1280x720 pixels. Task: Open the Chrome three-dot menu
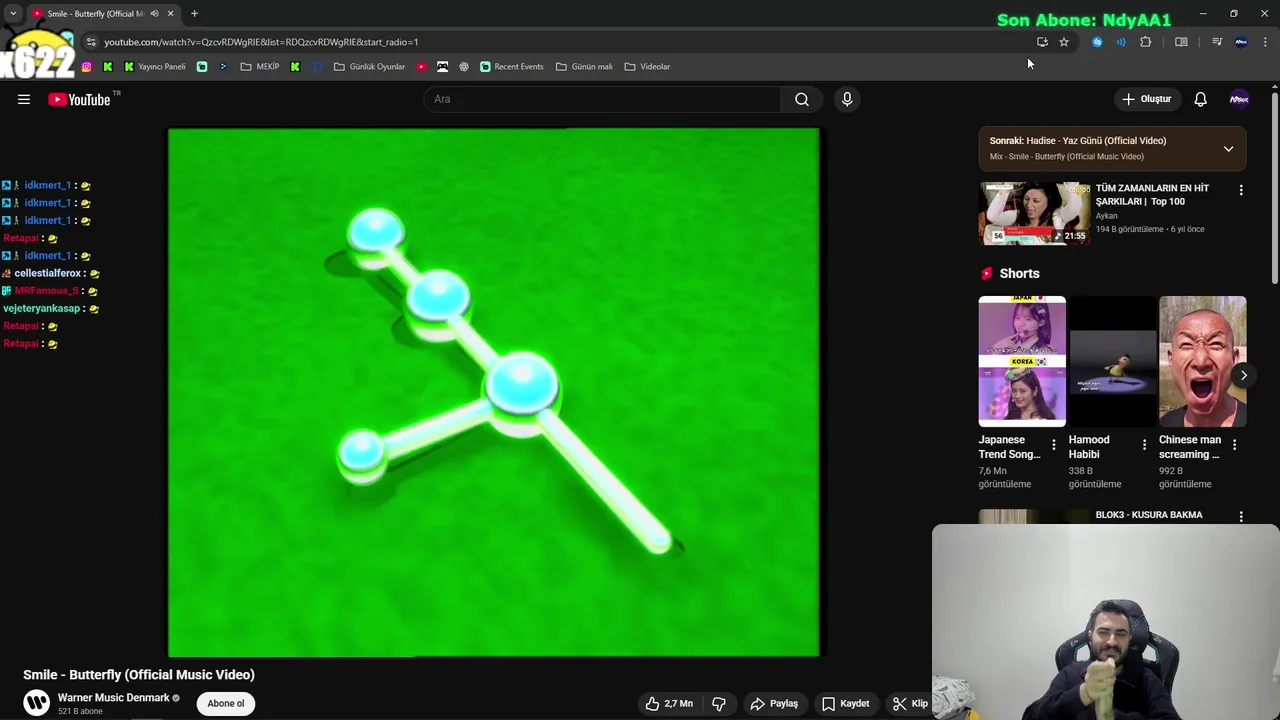pos(1265,42)
